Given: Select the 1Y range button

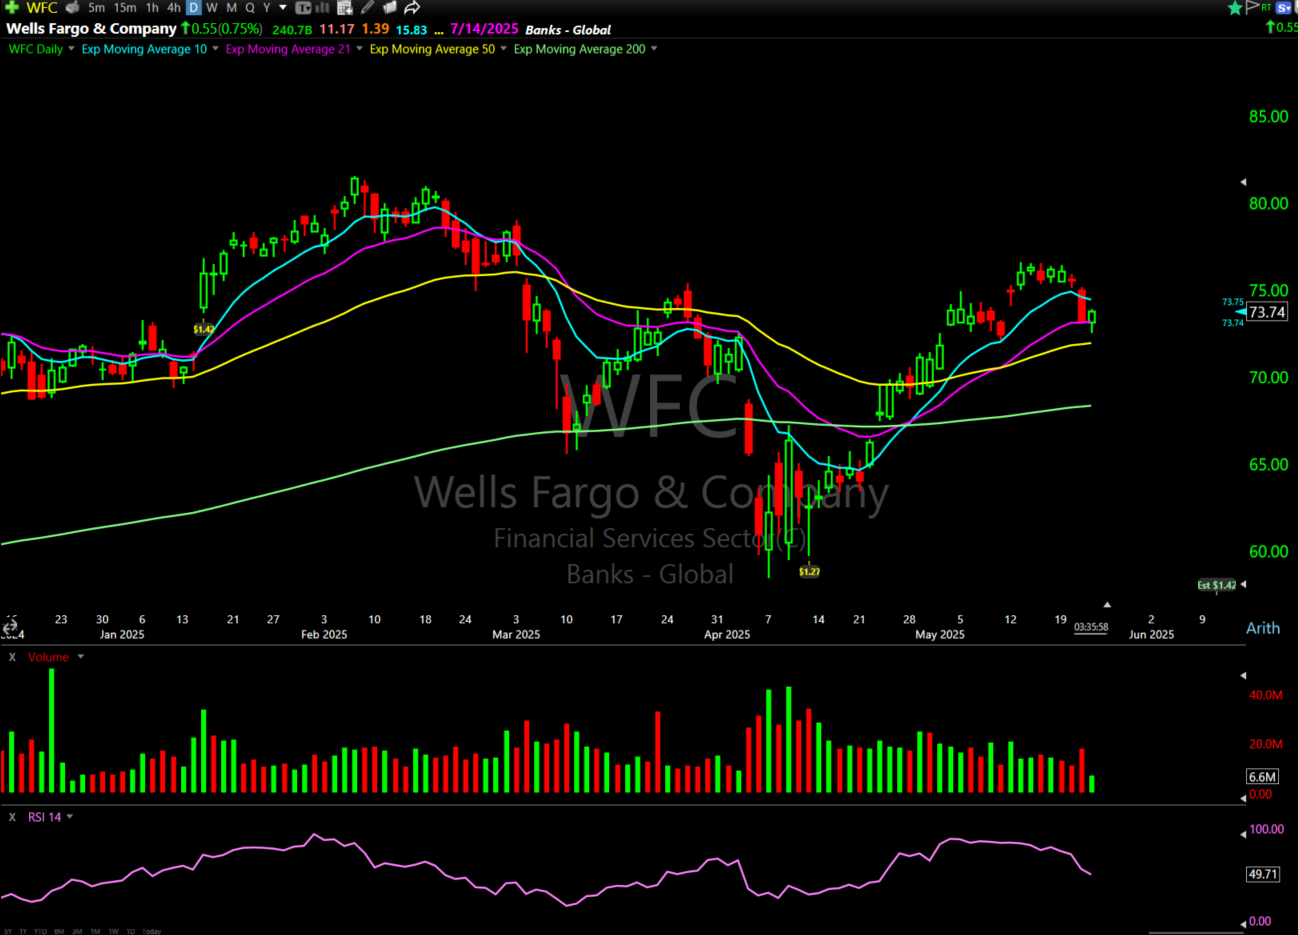Looking at the screenshot, I should (23, 931).
